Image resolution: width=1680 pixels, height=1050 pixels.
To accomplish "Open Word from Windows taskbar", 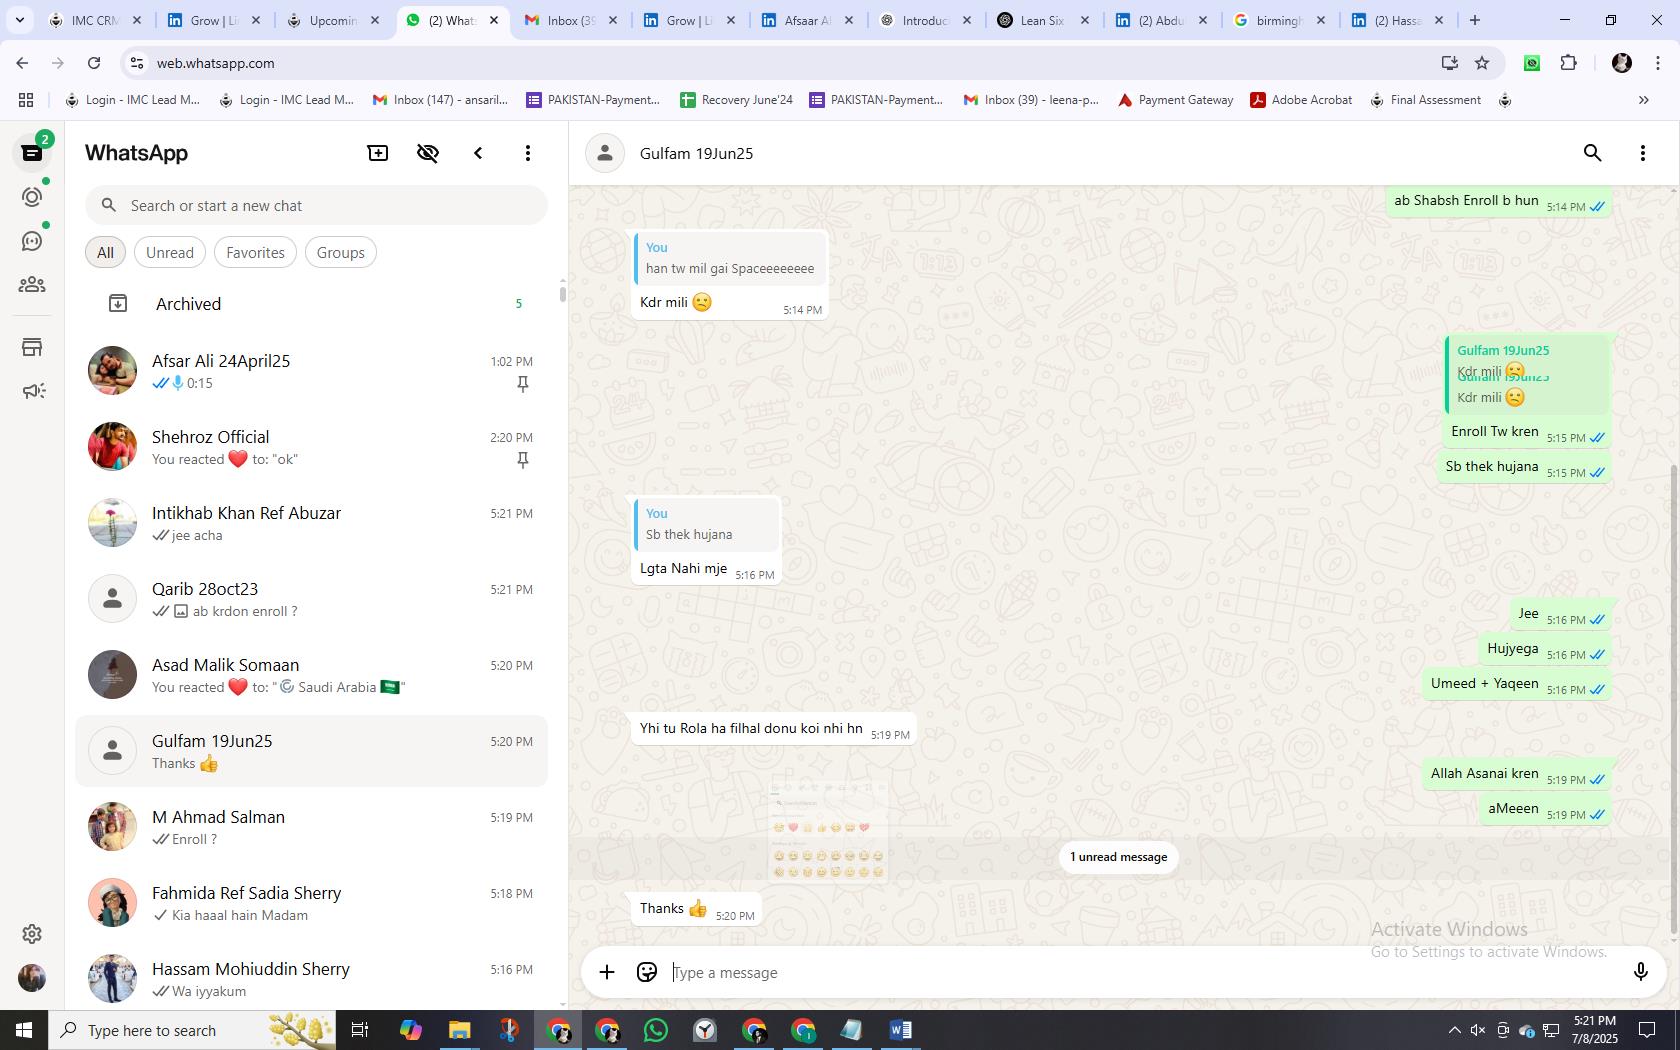I will coord(900,1030).
